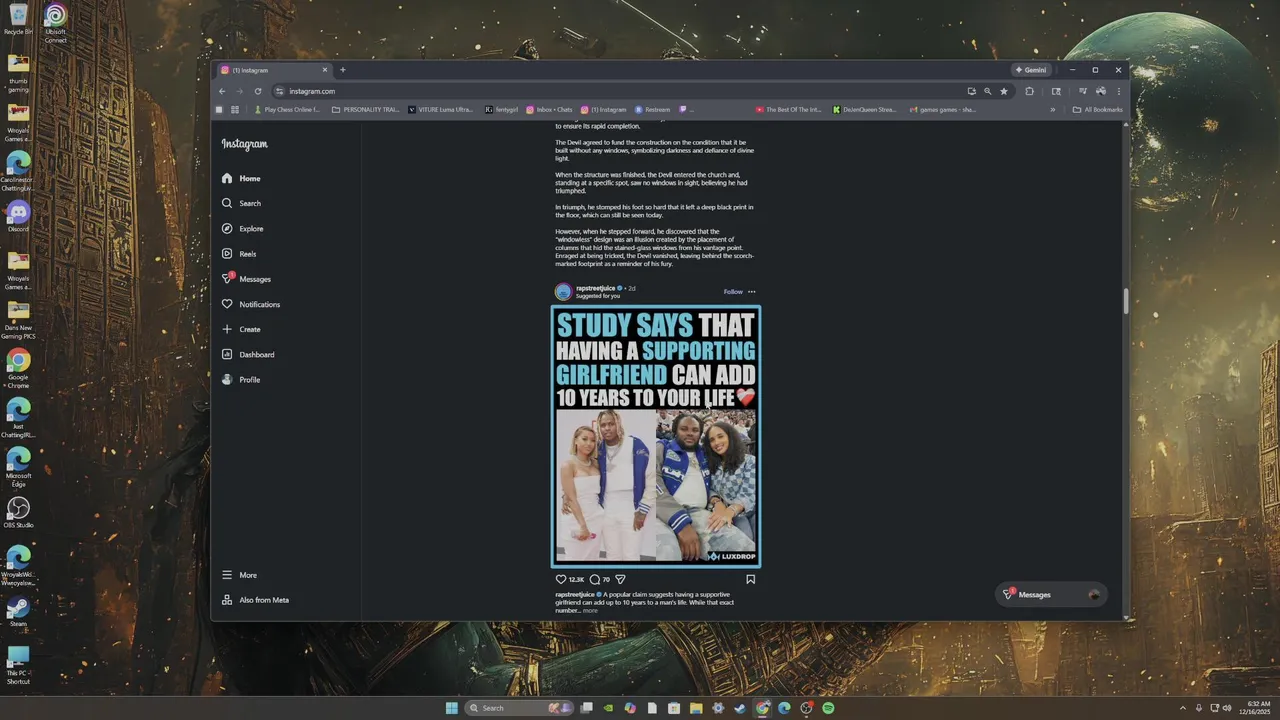The height and width of the screenshot is (720, 1280).
Task: Go back in the Chrome browser
Action: (224, 91)
